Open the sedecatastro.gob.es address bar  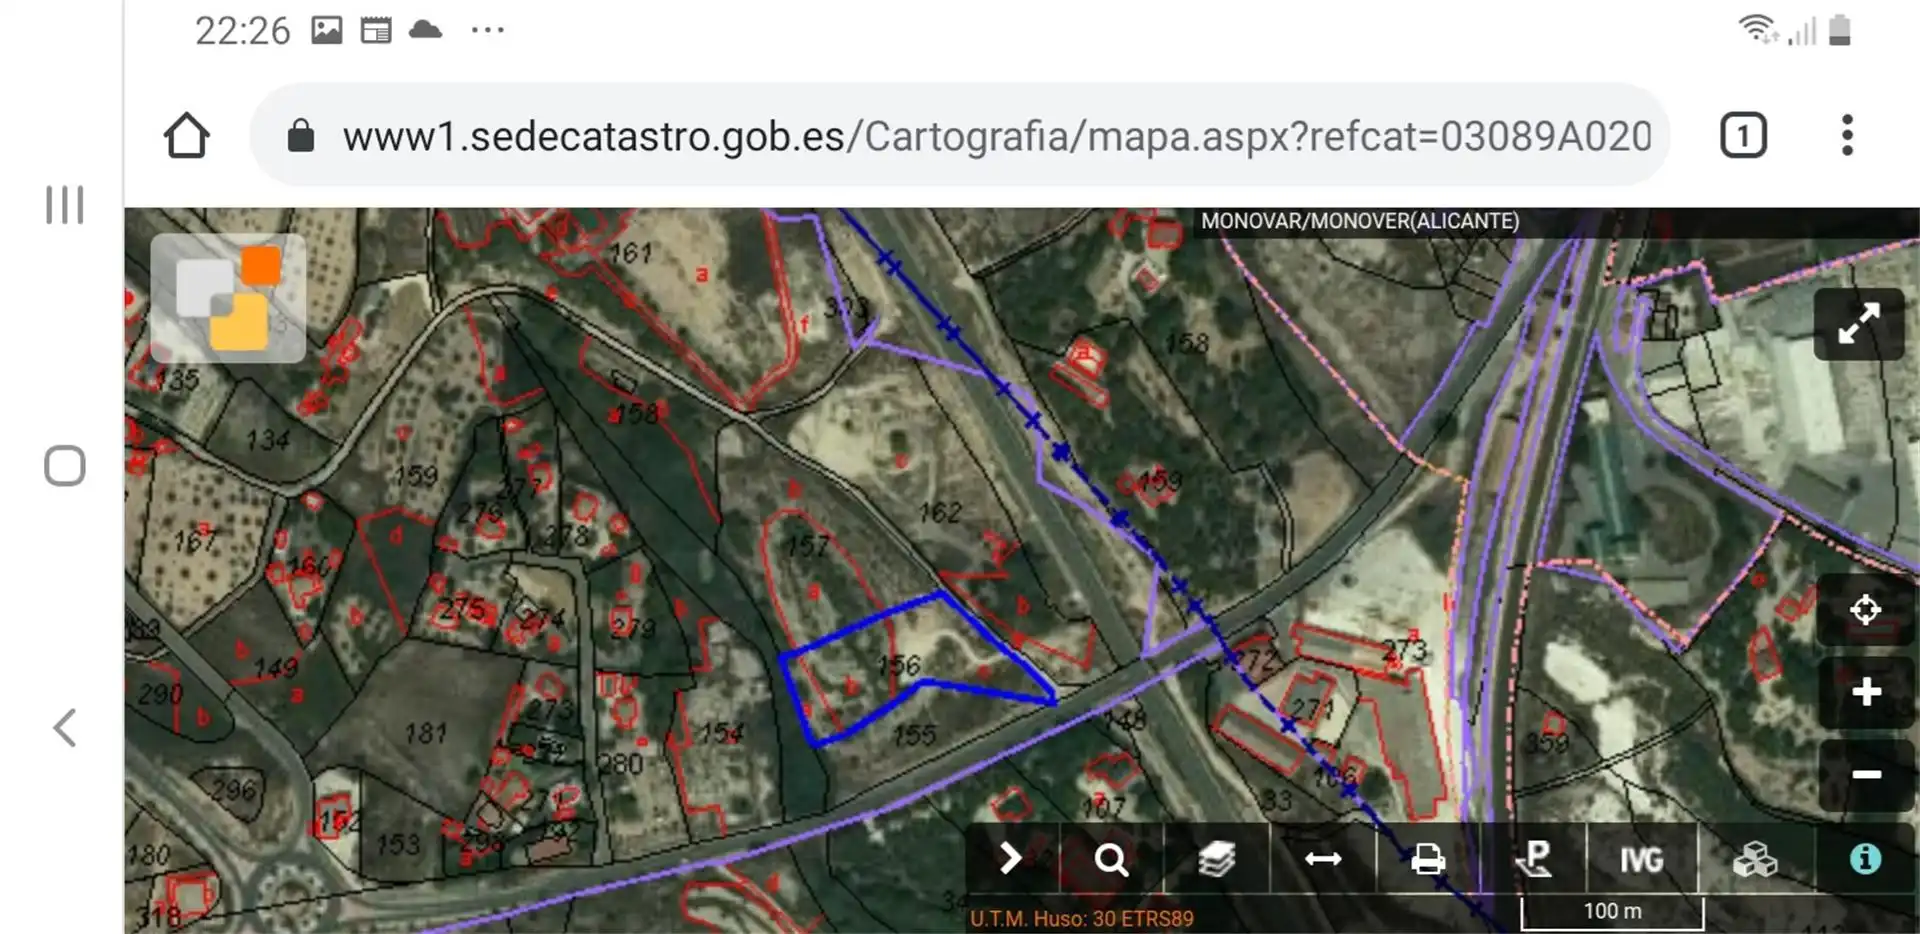tap(960, 135)
